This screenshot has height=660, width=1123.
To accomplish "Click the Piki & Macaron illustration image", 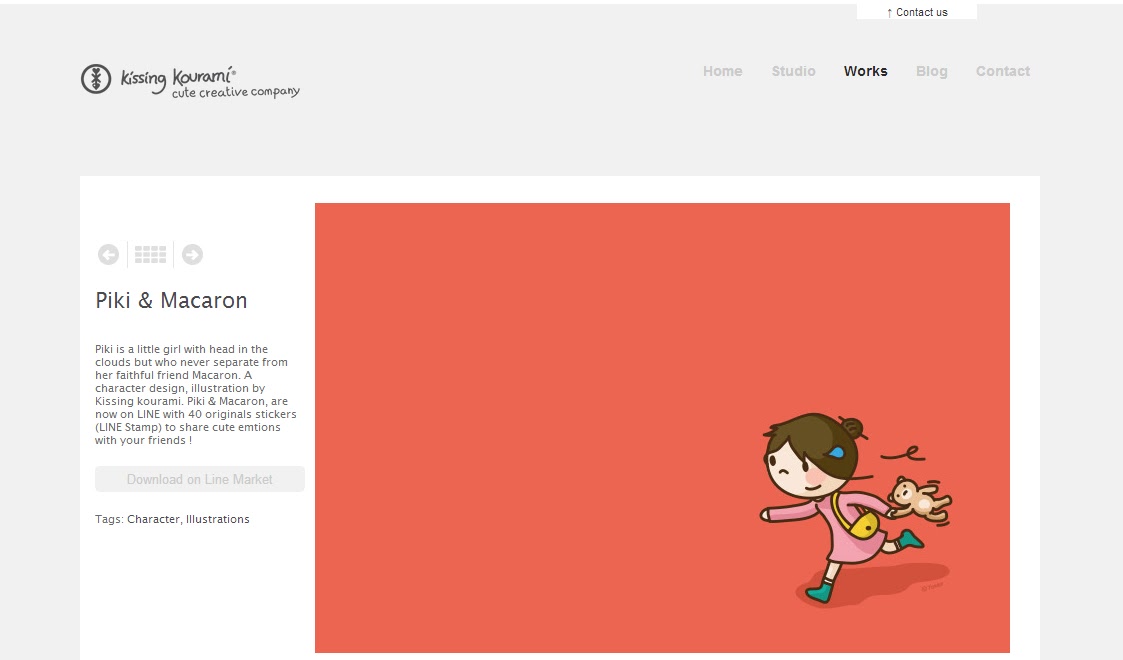I will pos(662,427).
